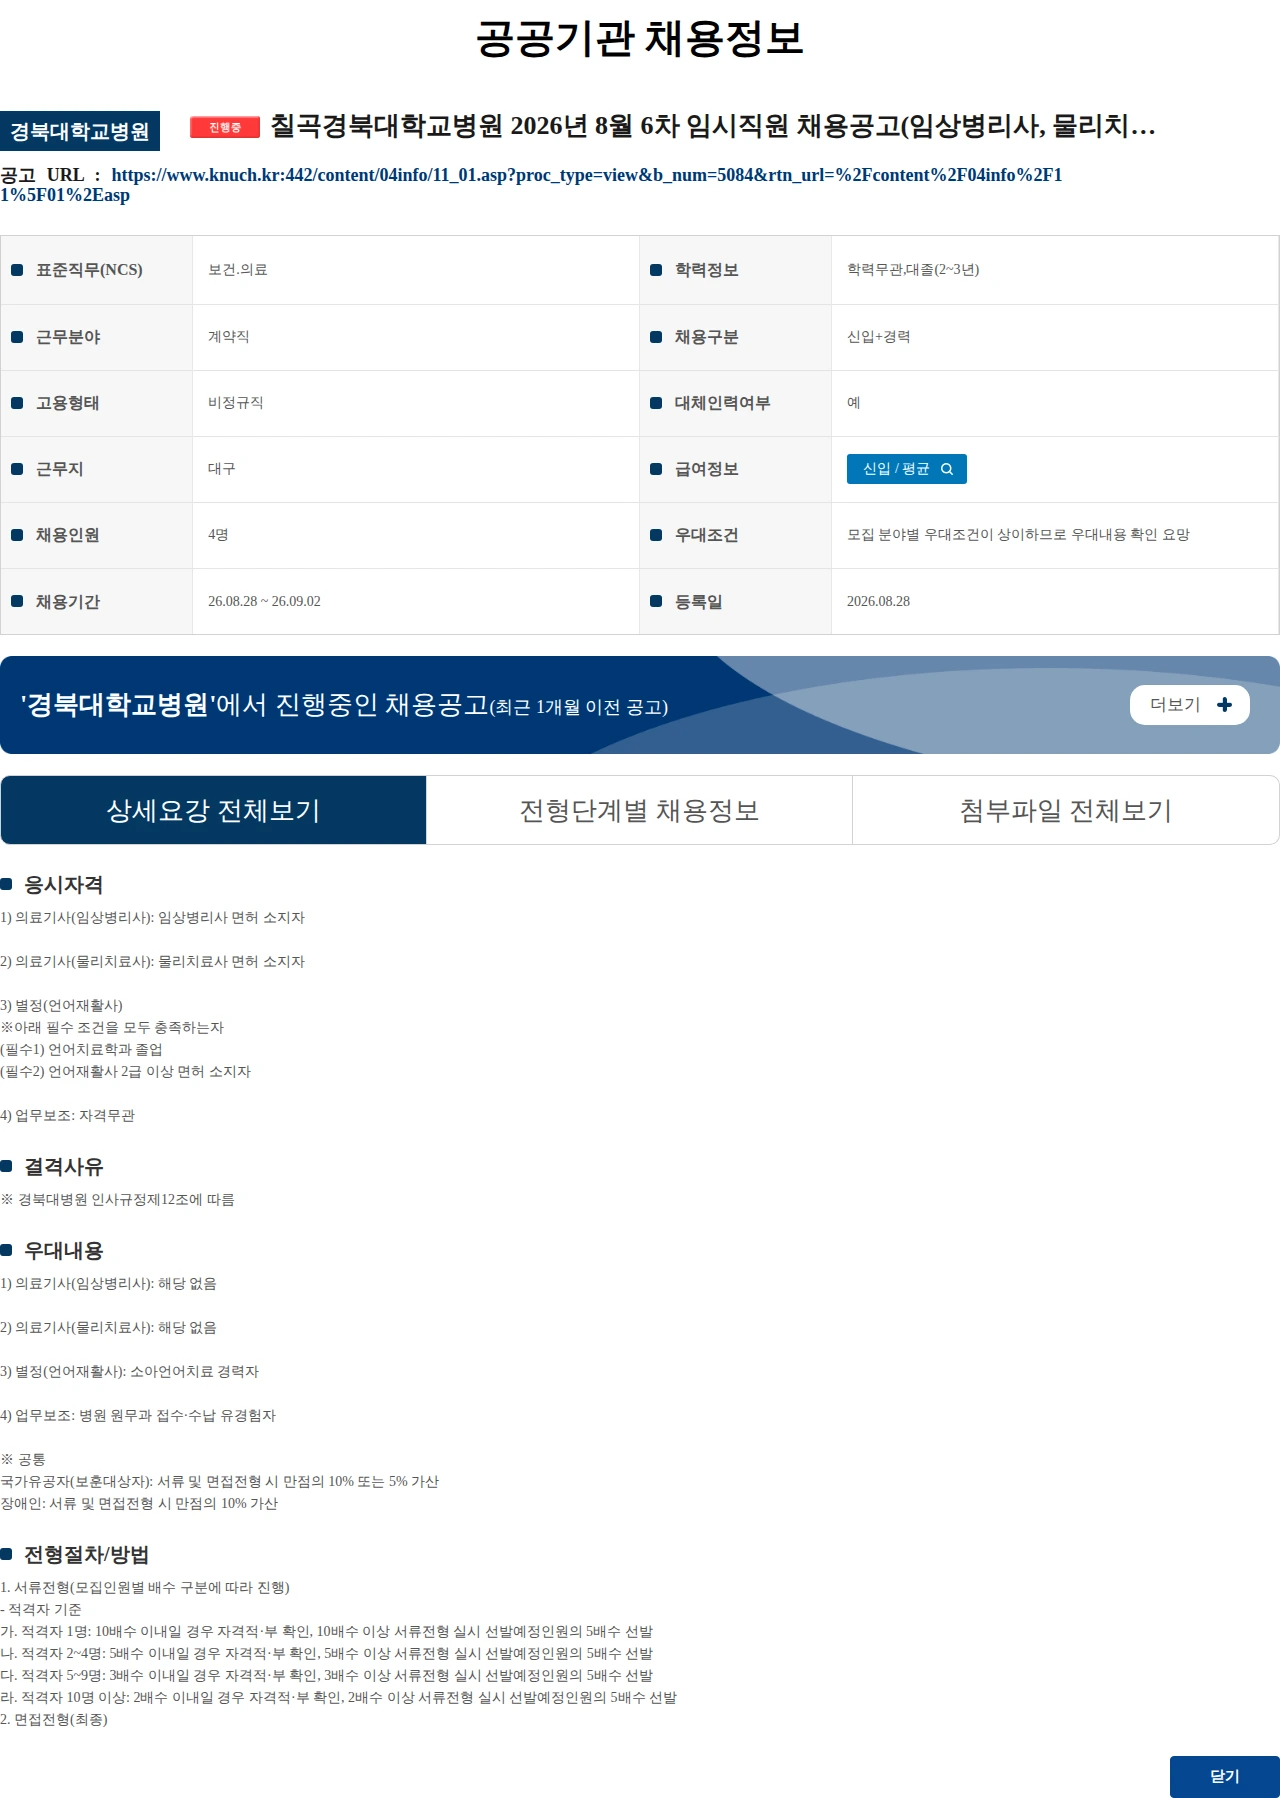Click the 학력무관,대졸(2~3년) value

tap(913, 270)
